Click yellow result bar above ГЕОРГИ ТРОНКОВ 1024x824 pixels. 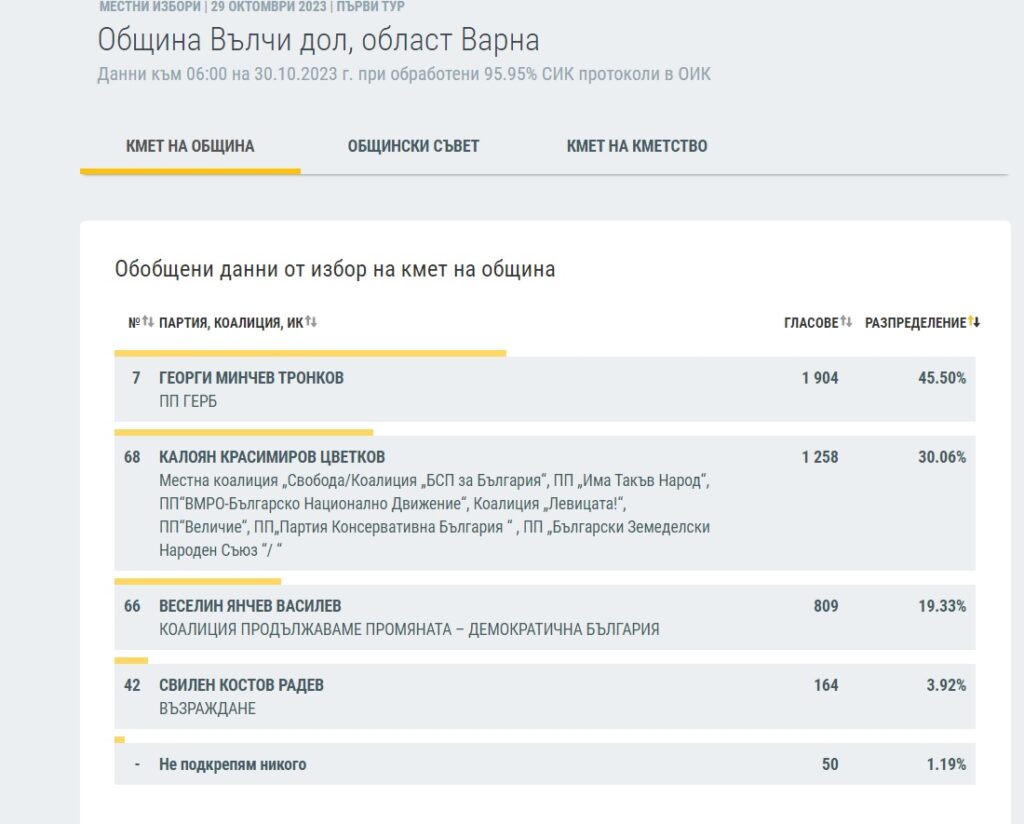310,353
